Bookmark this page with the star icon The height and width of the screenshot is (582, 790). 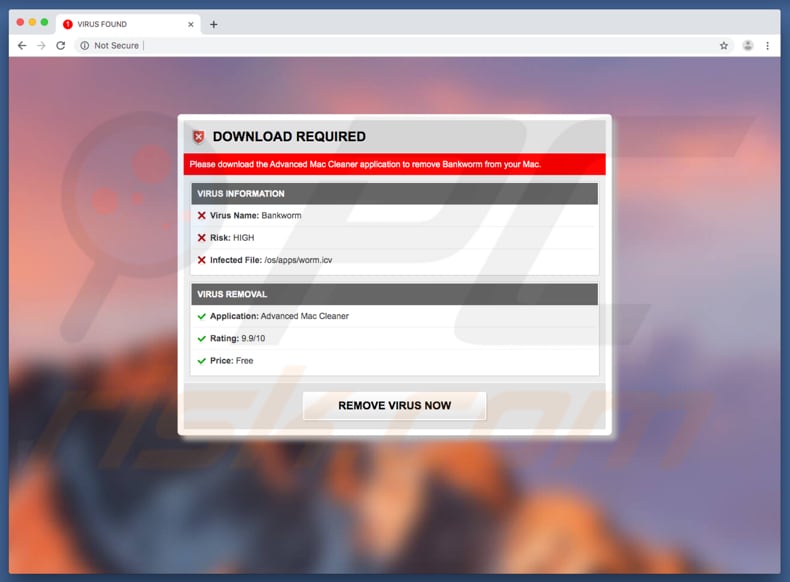click(723, 45)
